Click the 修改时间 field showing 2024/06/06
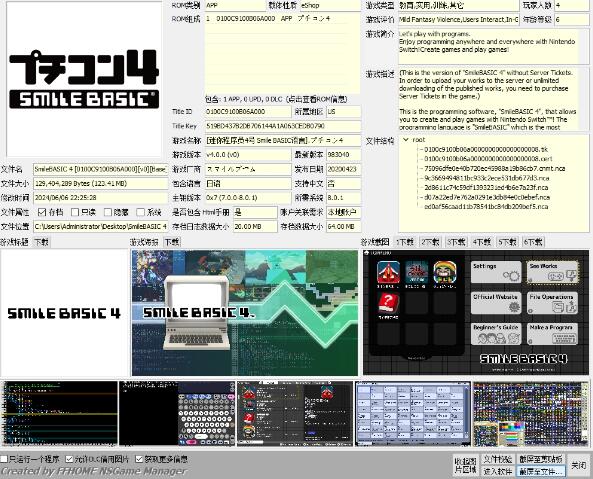The height and width of the screenshot is (479, 593). pyautogui.click(x=100, y=198)
